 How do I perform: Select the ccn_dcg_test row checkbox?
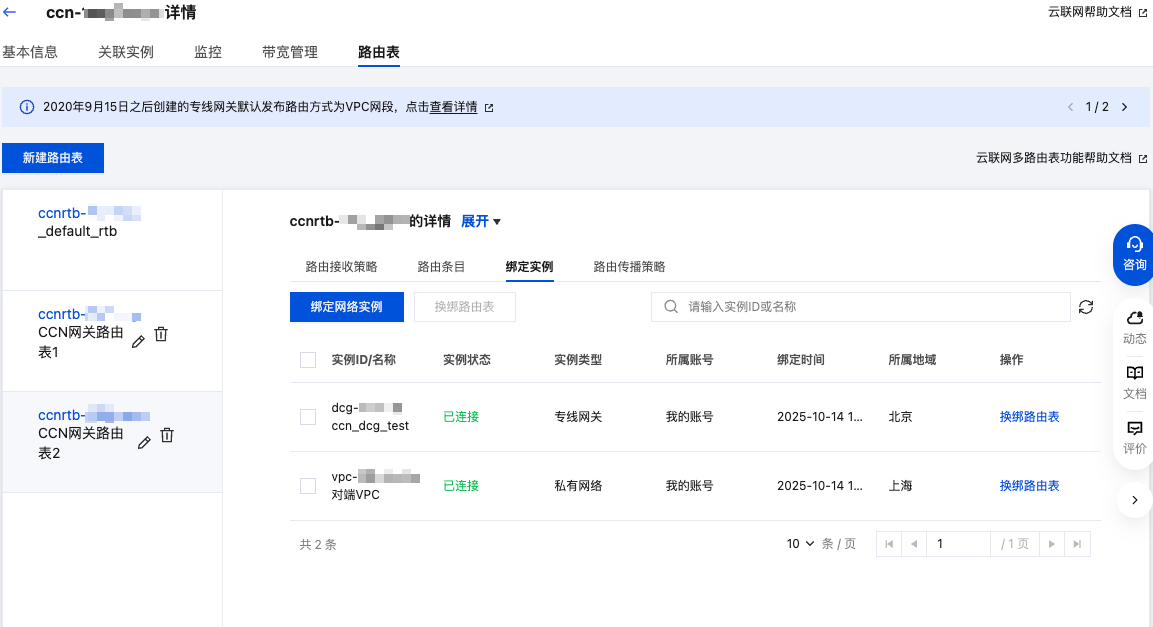click(x=308, y=417)
